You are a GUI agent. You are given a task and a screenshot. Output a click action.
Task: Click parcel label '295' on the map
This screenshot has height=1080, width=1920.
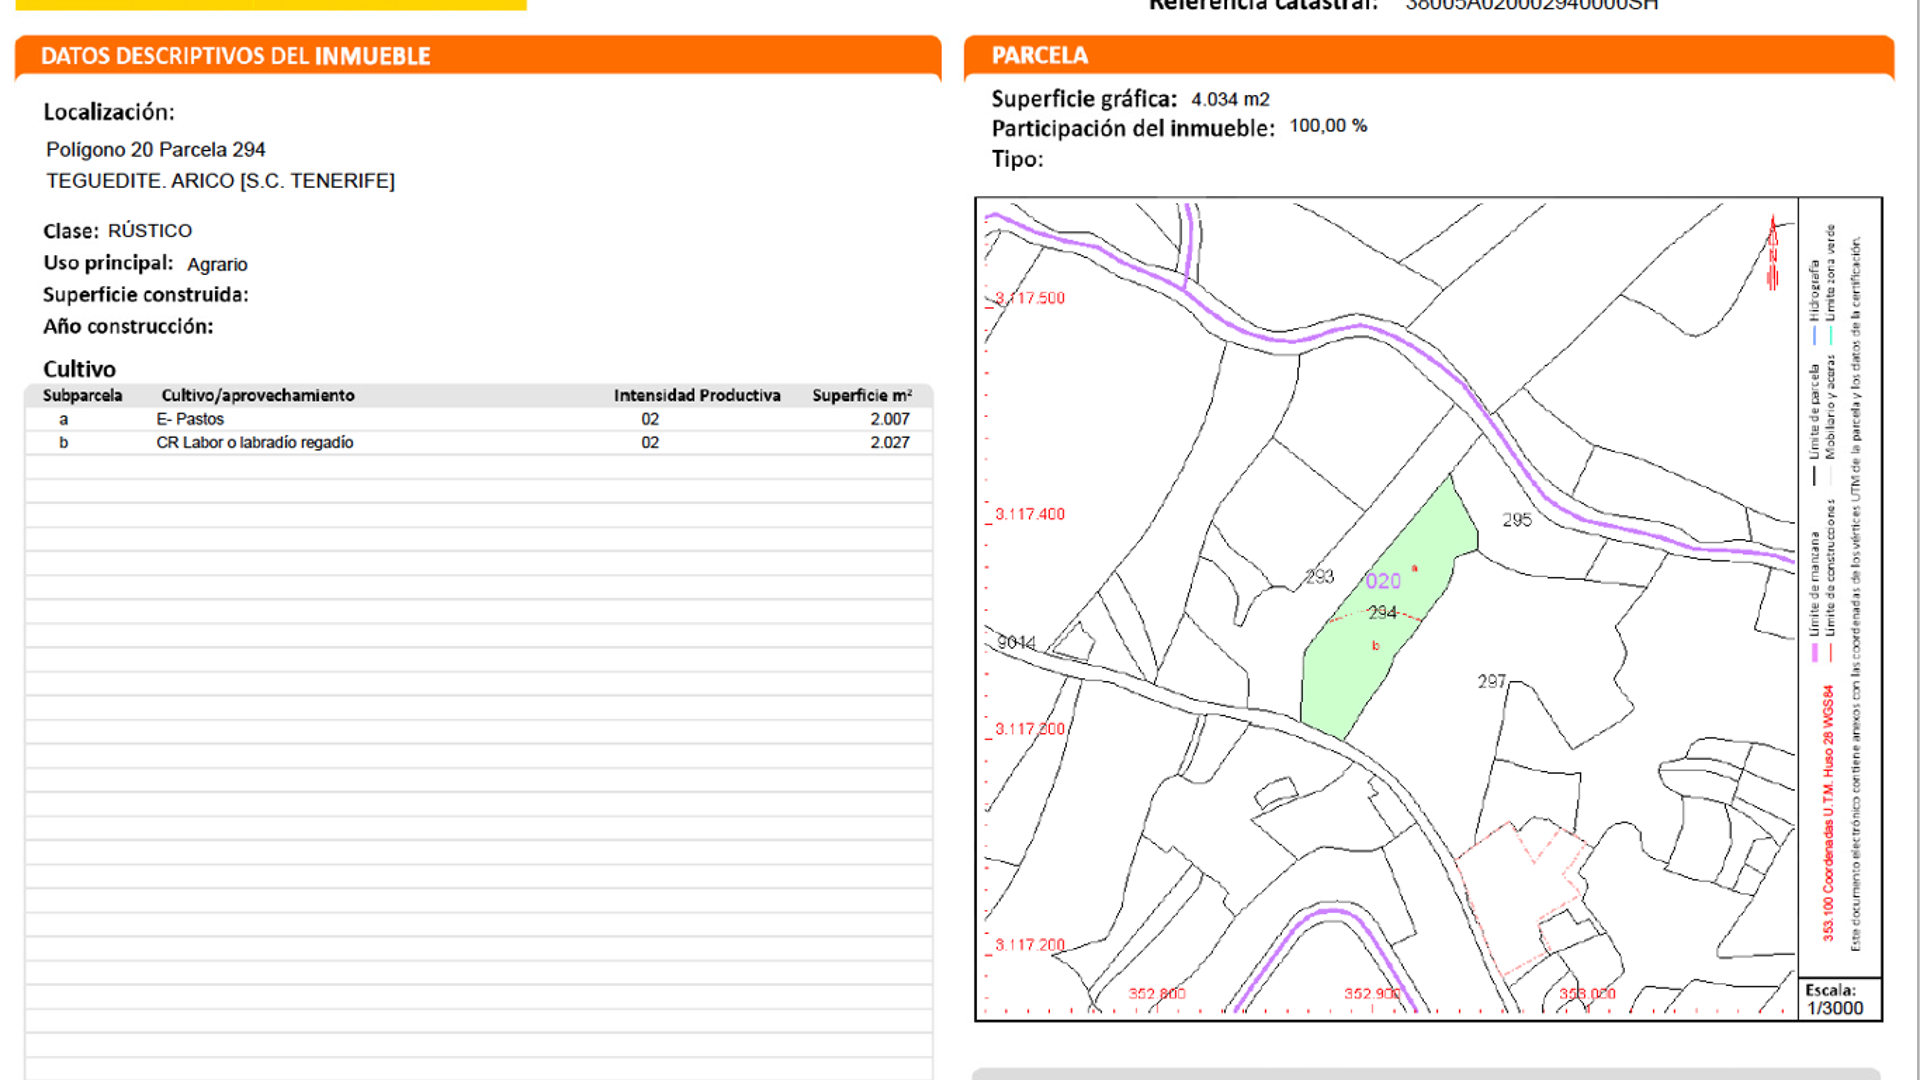click(x=1517, y=520)
